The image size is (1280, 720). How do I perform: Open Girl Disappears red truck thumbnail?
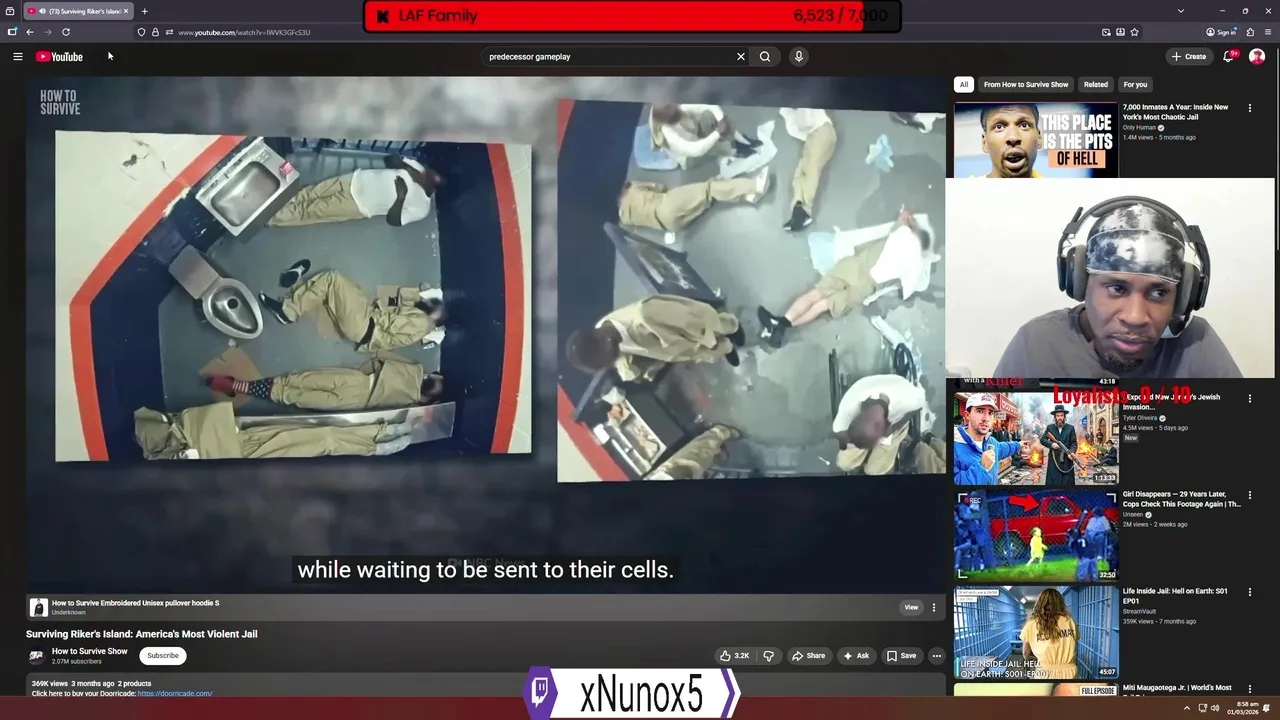(1036, 535)
